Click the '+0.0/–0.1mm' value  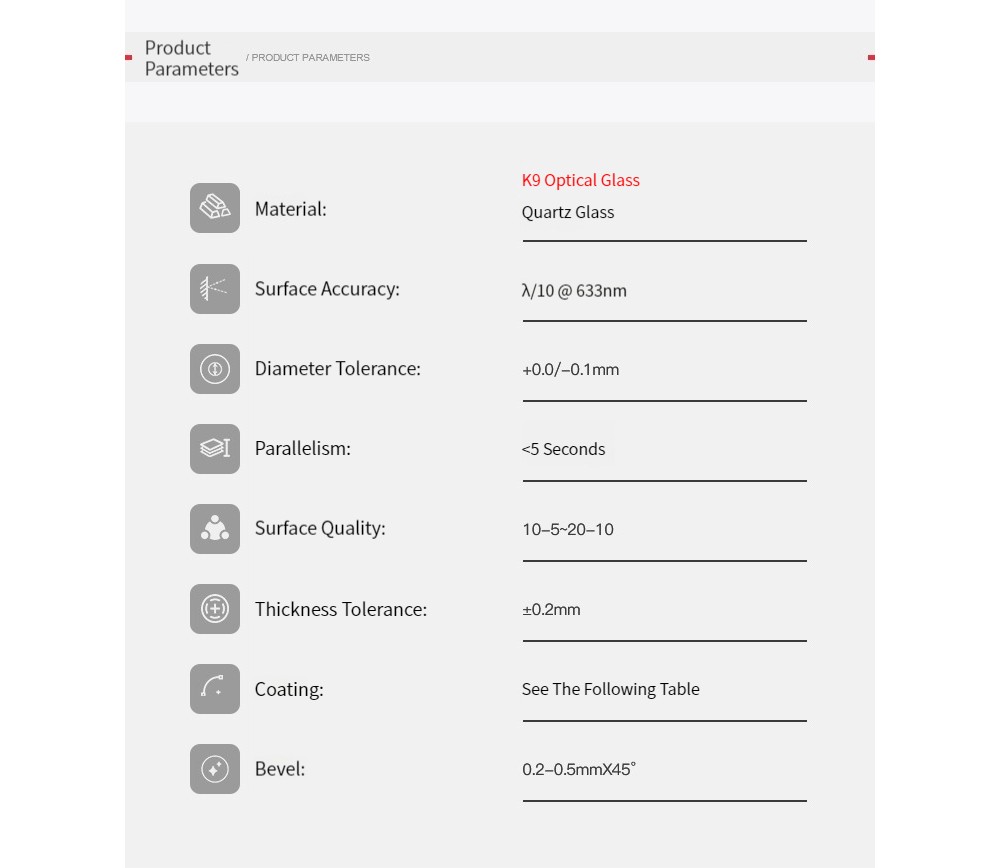[571, 370]
